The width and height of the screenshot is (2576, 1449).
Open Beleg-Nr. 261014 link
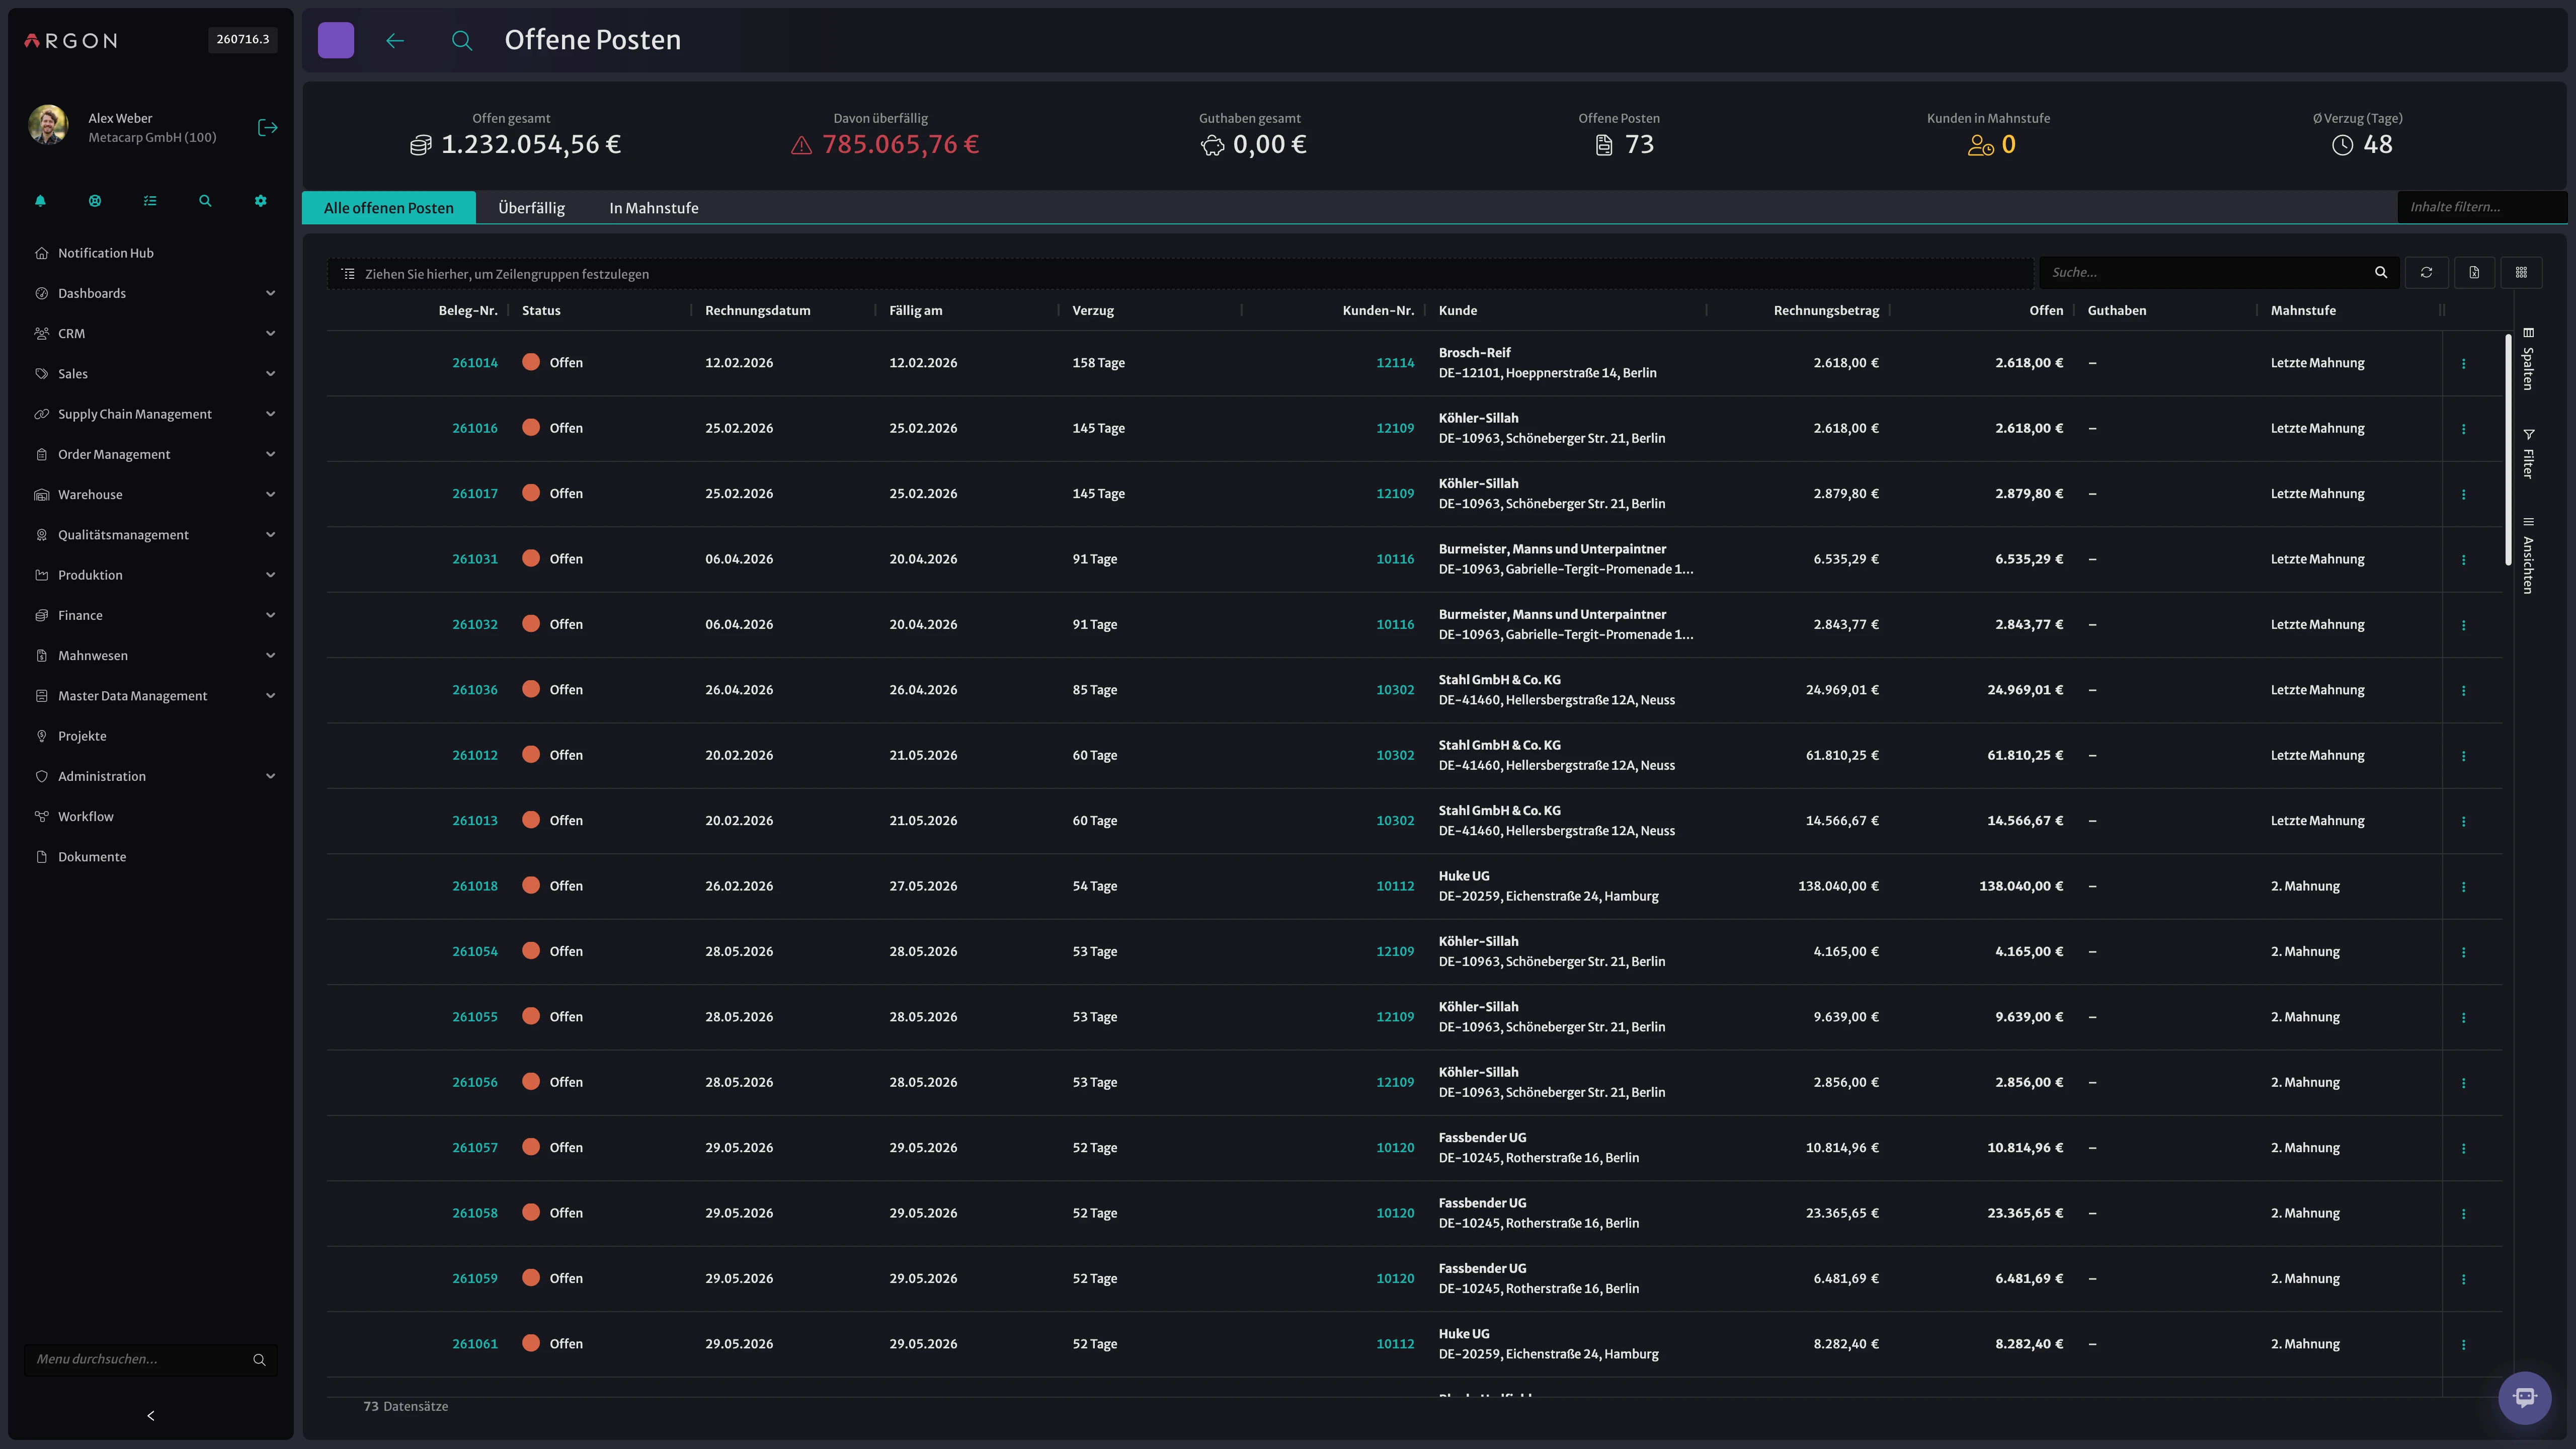[474, 363]
